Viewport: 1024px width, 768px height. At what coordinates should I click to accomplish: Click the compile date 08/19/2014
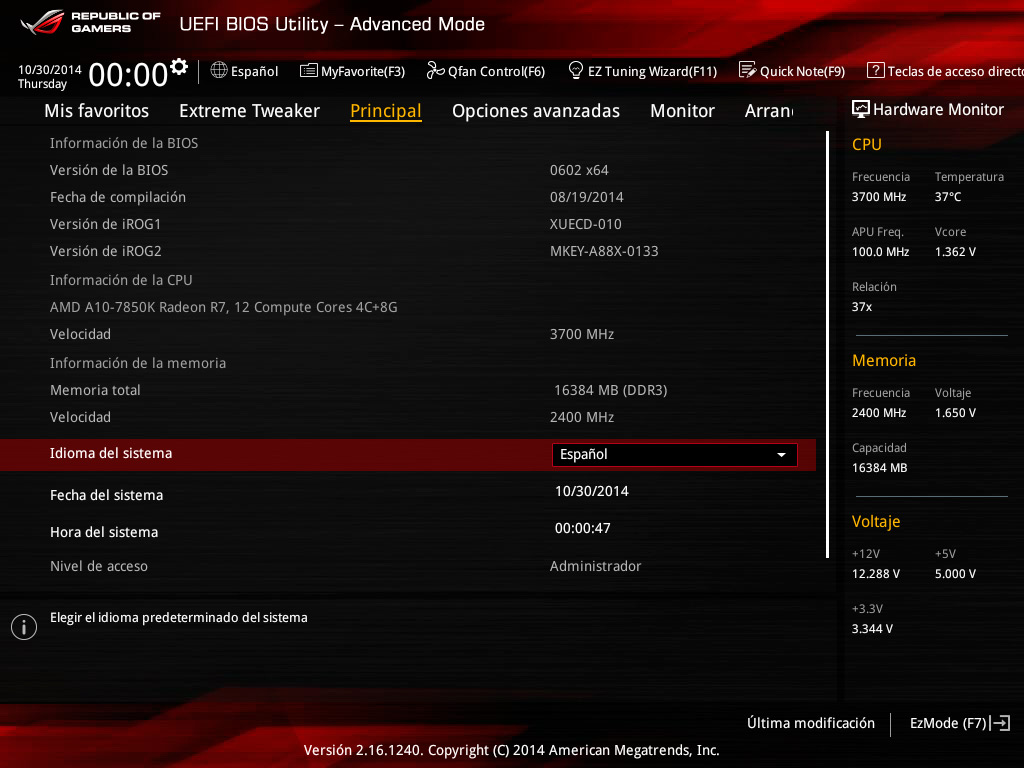click(586, 197)
